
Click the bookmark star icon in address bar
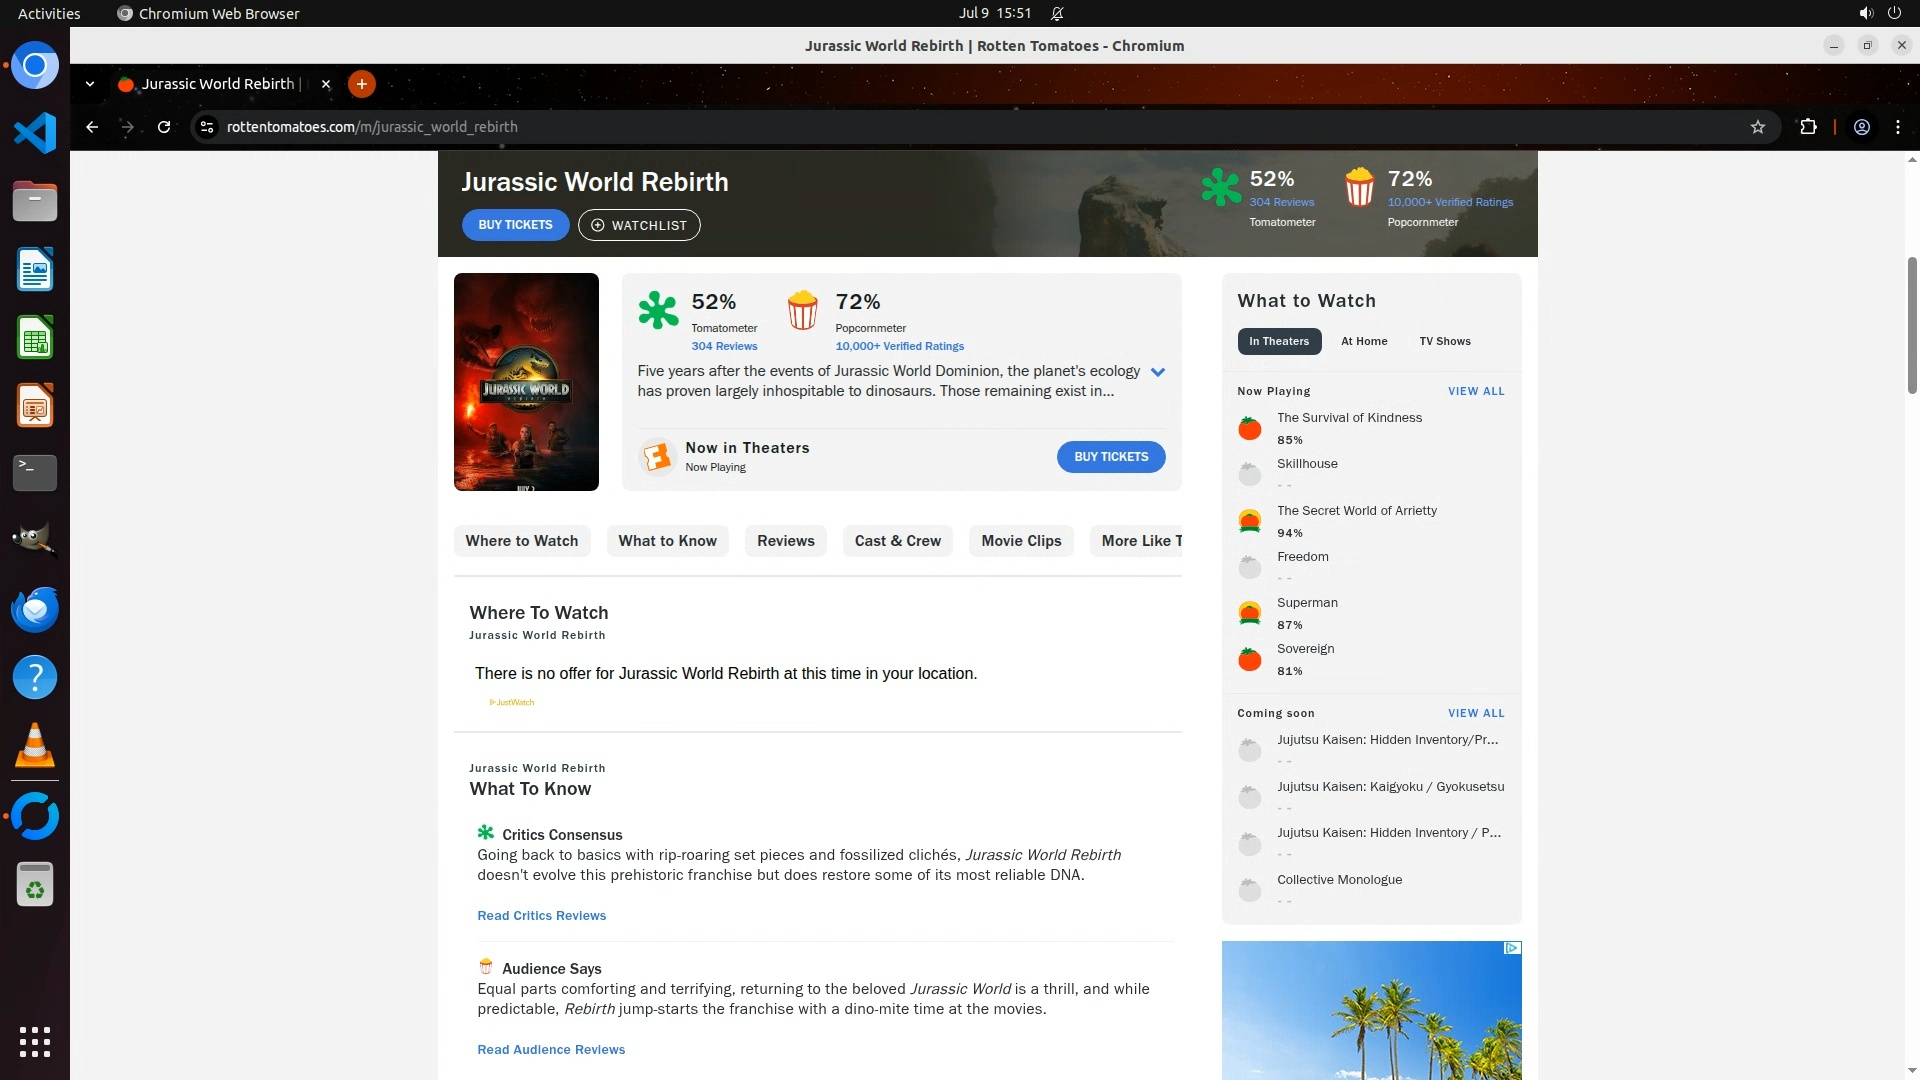pos(1758,127)
